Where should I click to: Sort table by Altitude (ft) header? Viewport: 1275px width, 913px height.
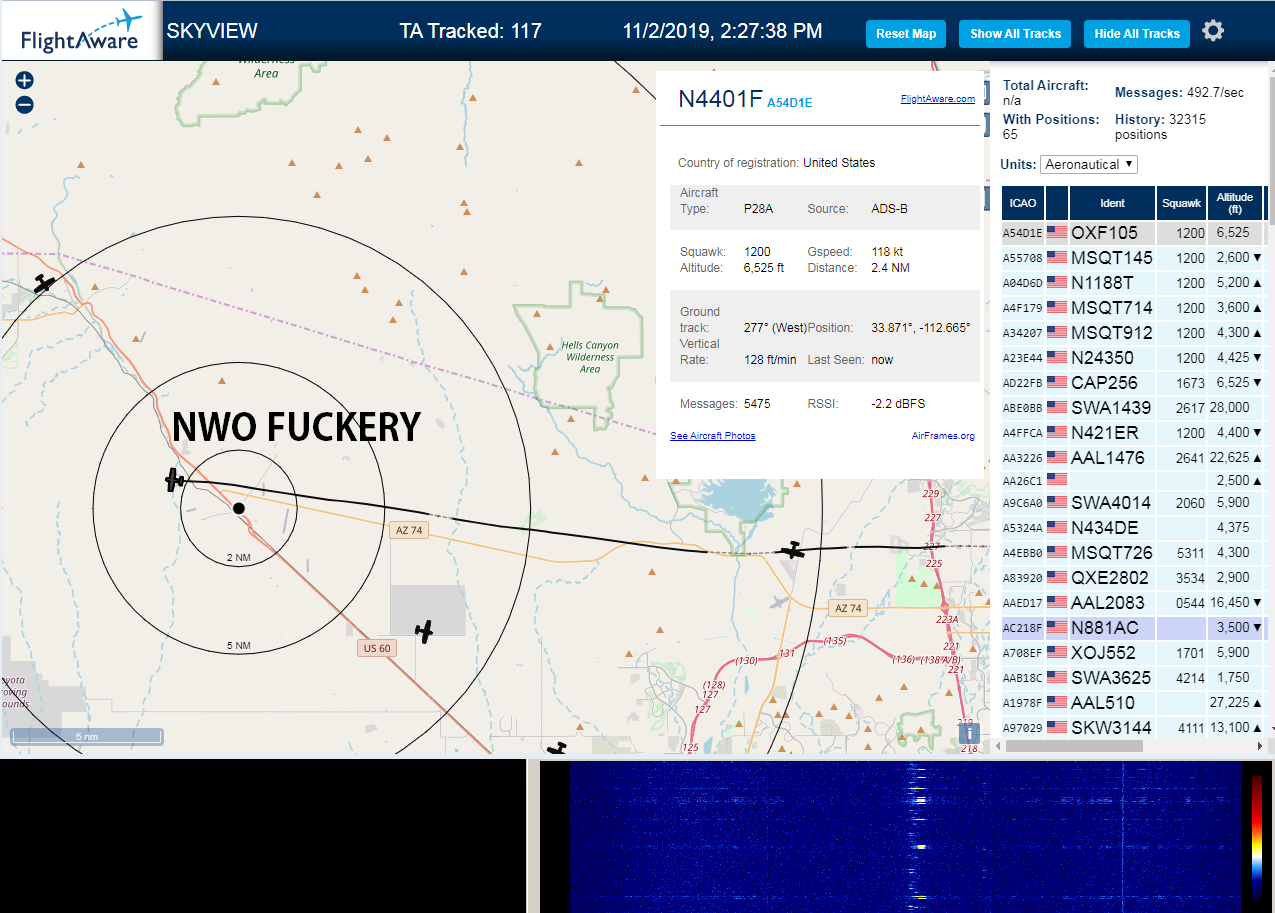point(1235,203)
